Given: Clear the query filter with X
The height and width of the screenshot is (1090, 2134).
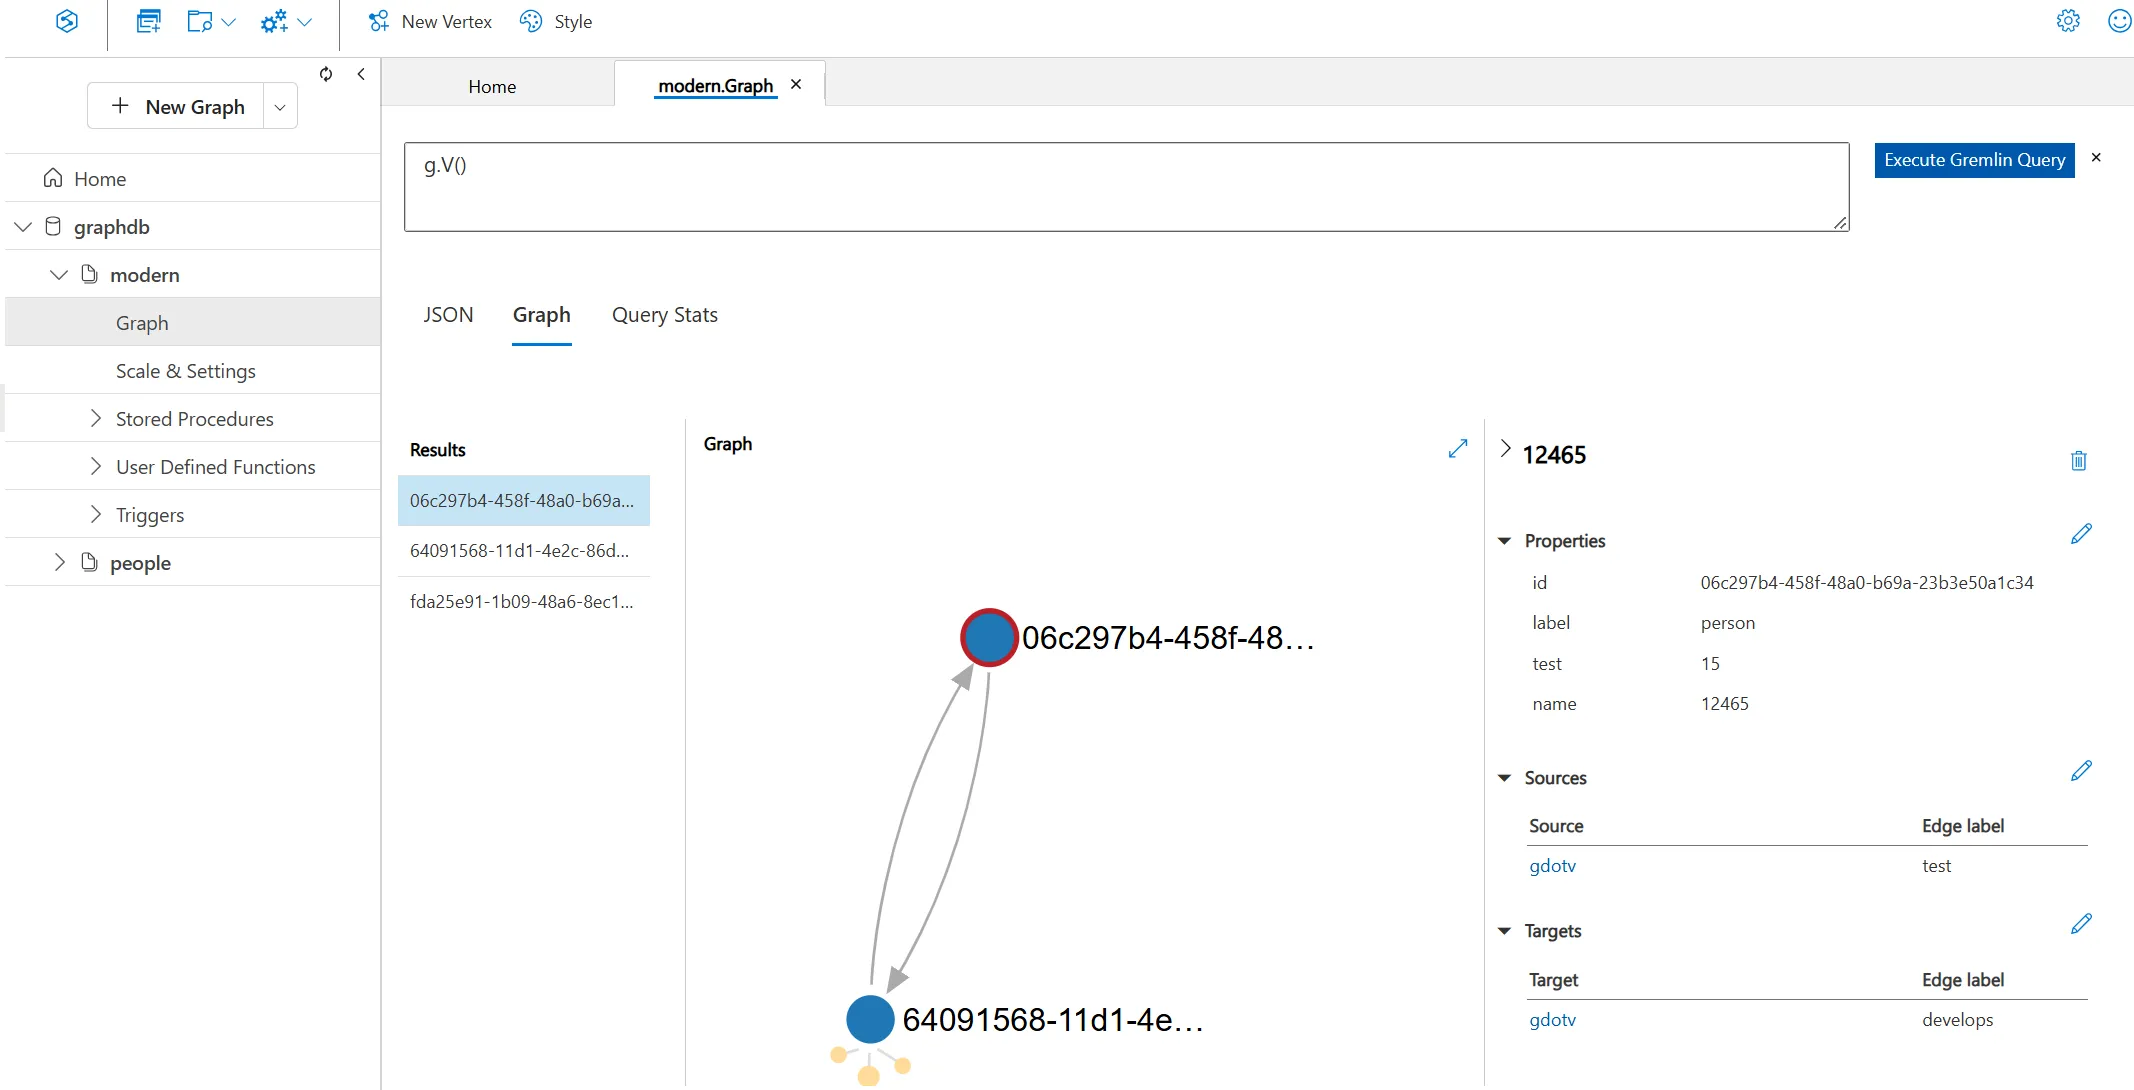Looking at the screenshot, I should point(2096,157).
